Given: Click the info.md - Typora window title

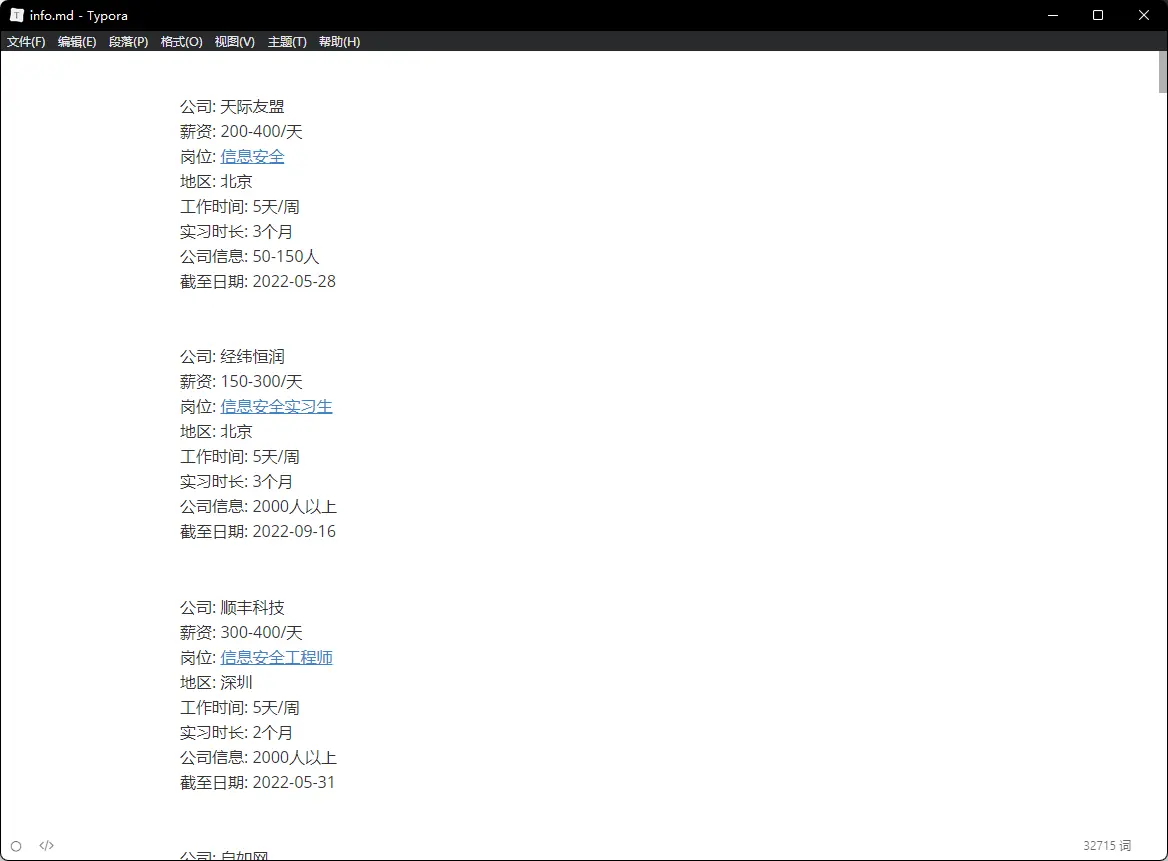Looking at the screenshot, I should [x=78, y=16].
